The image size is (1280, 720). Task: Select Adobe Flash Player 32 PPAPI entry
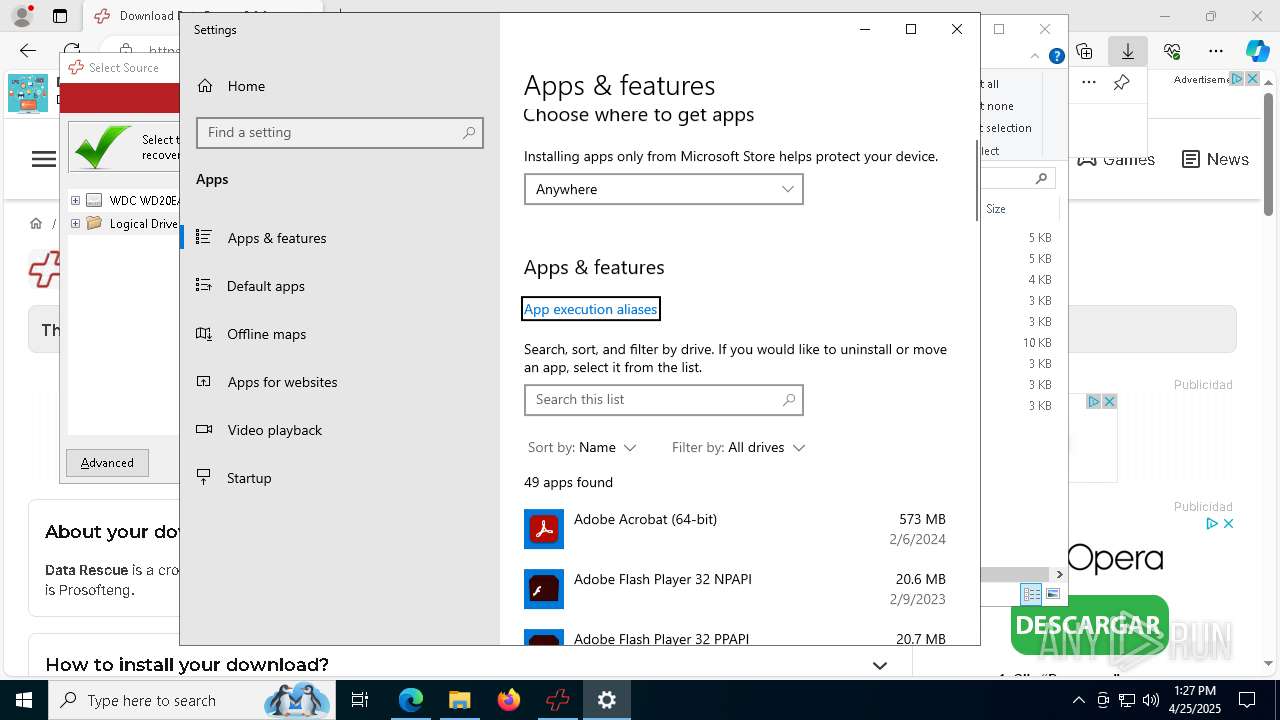735,636
